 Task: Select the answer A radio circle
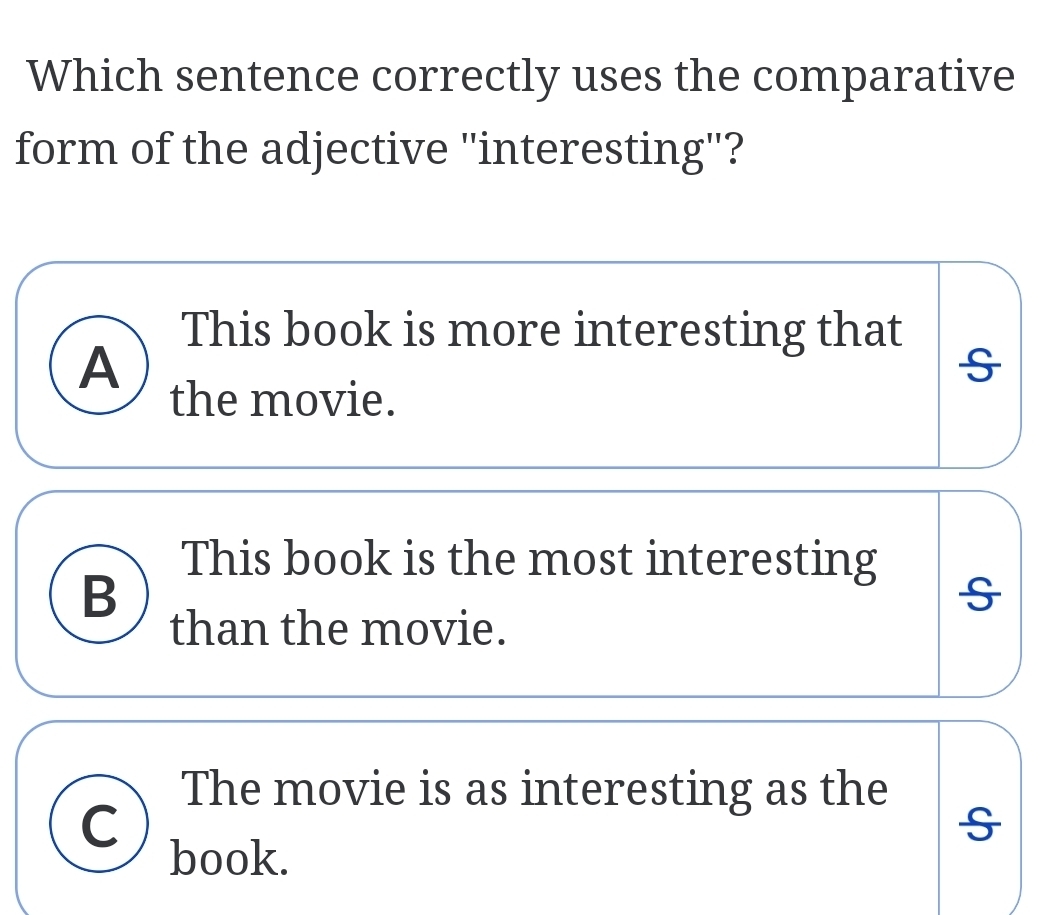99,367
